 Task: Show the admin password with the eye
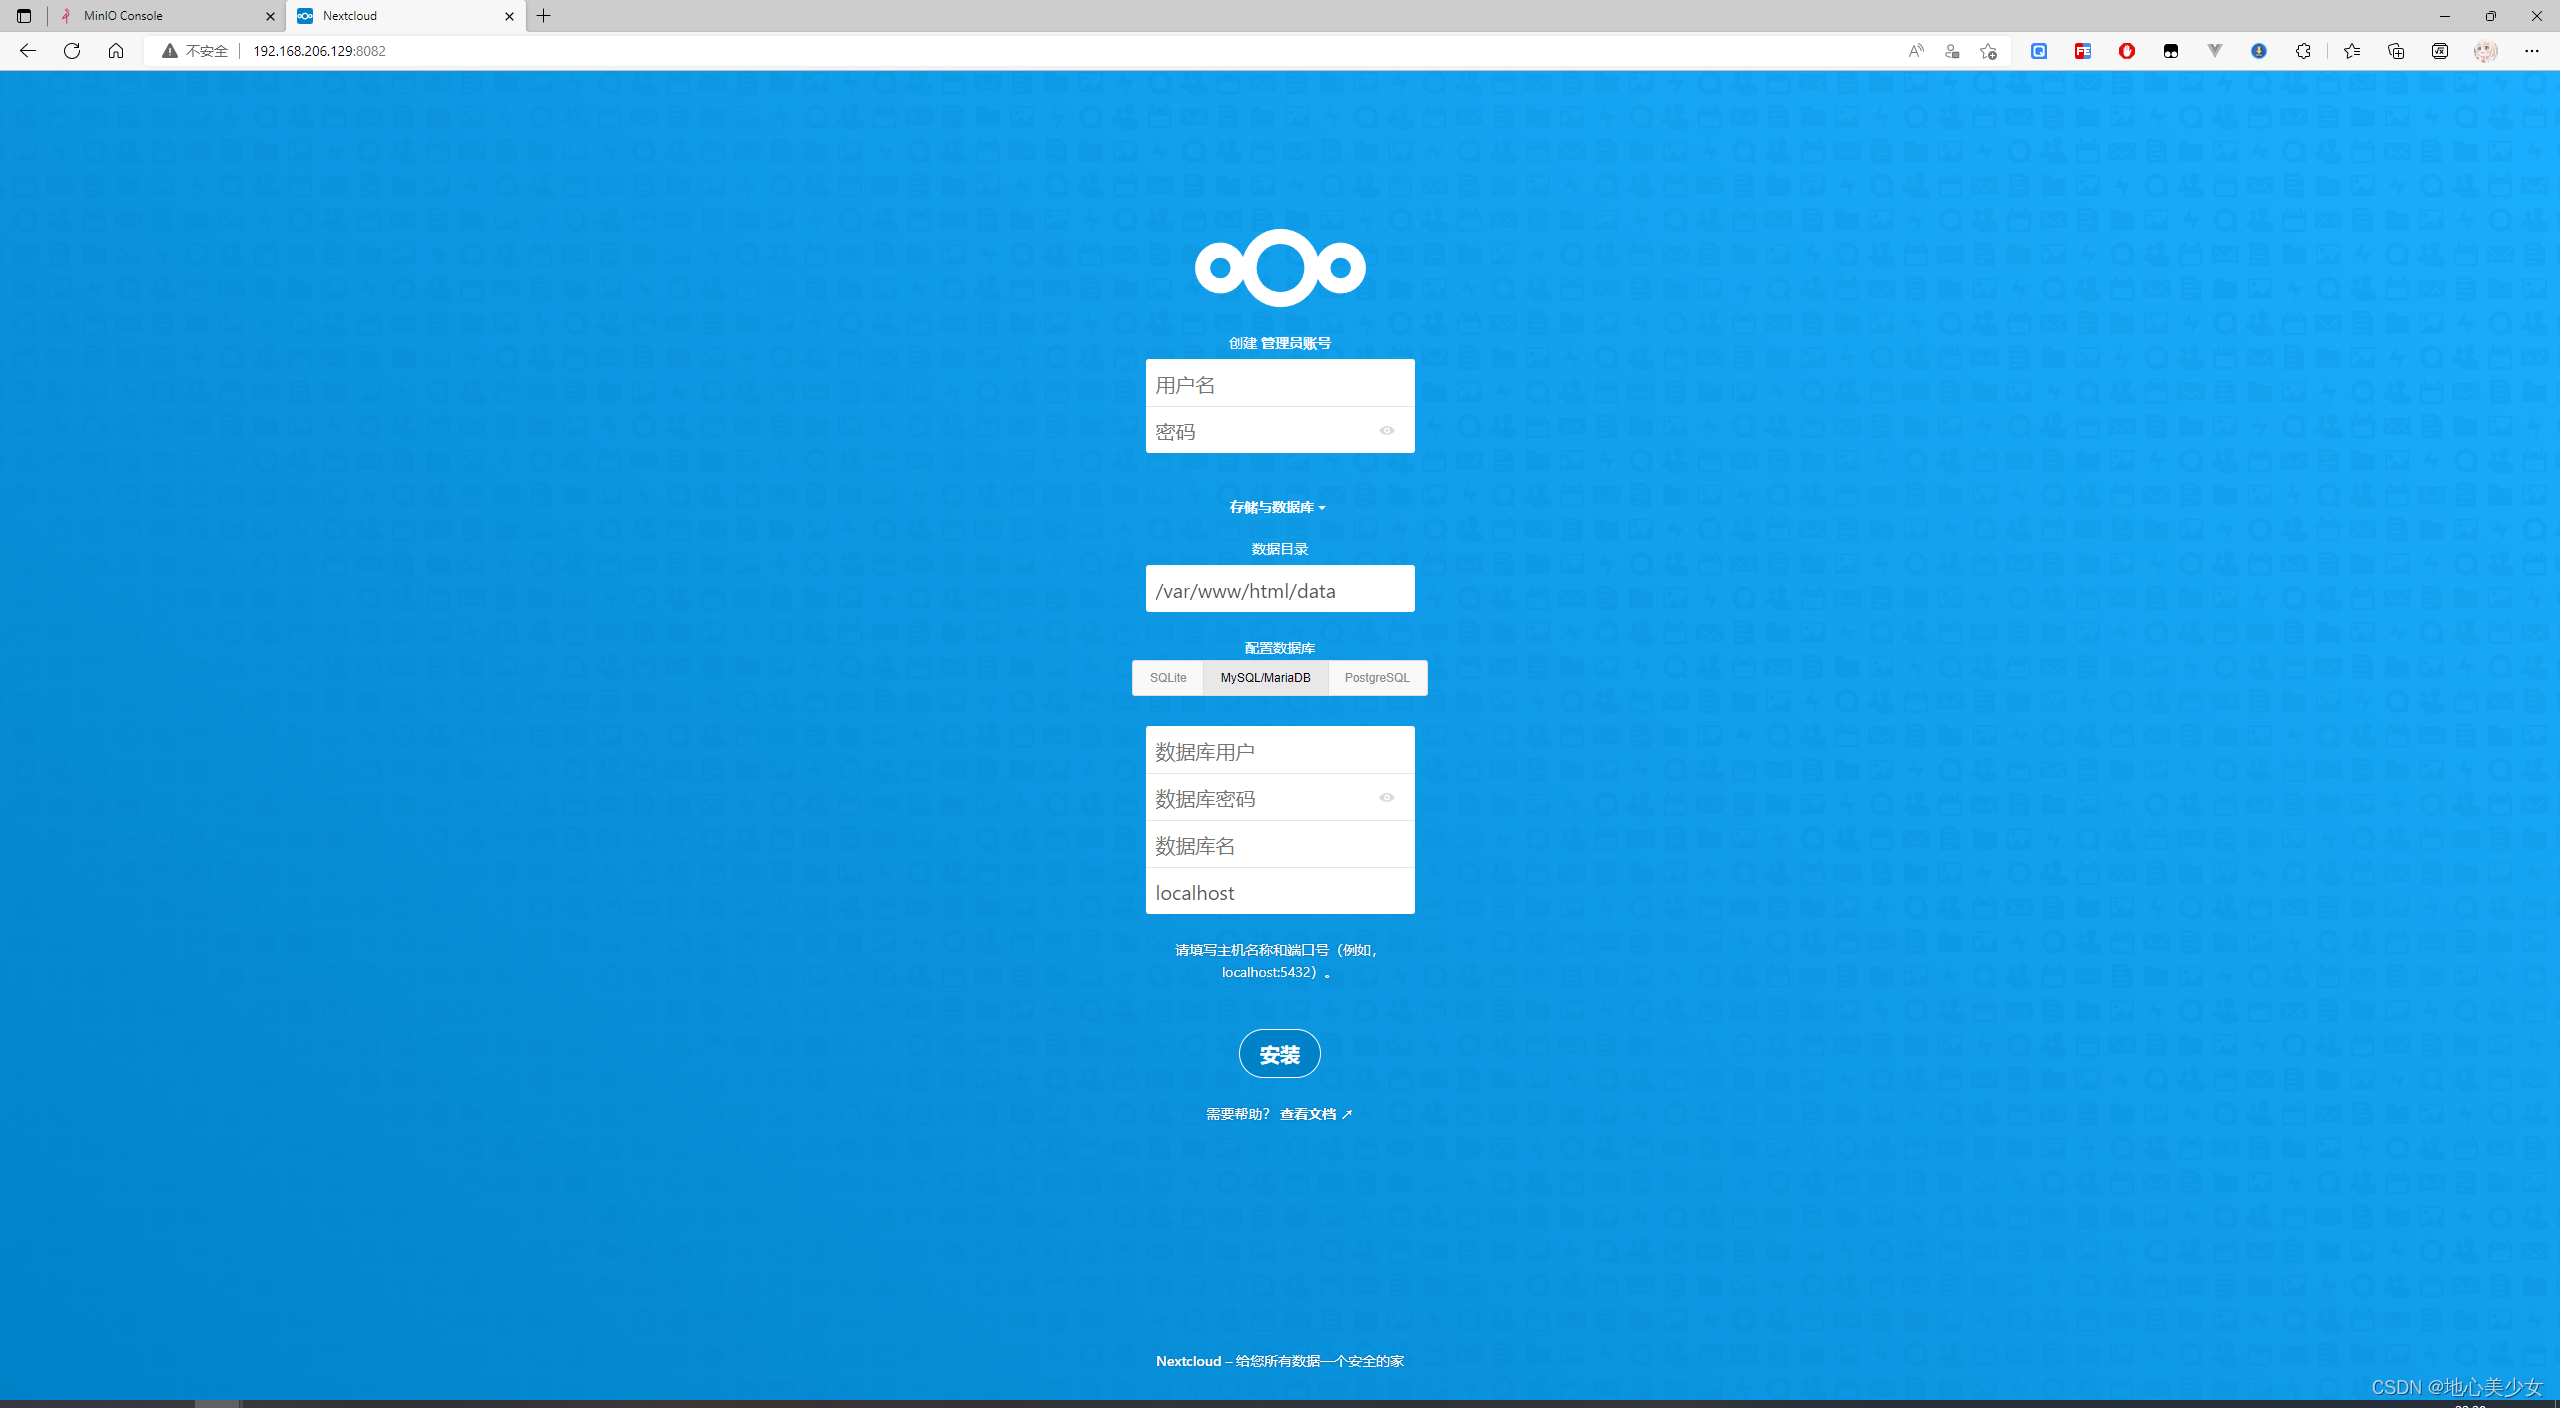[x=1386, y=431]
